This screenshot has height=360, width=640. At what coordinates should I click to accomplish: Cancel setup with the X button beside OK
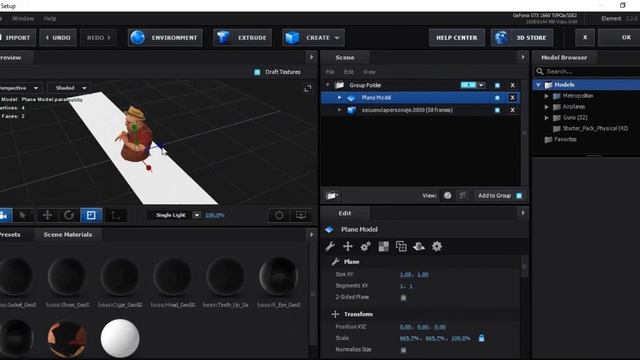tap(585, 38)
